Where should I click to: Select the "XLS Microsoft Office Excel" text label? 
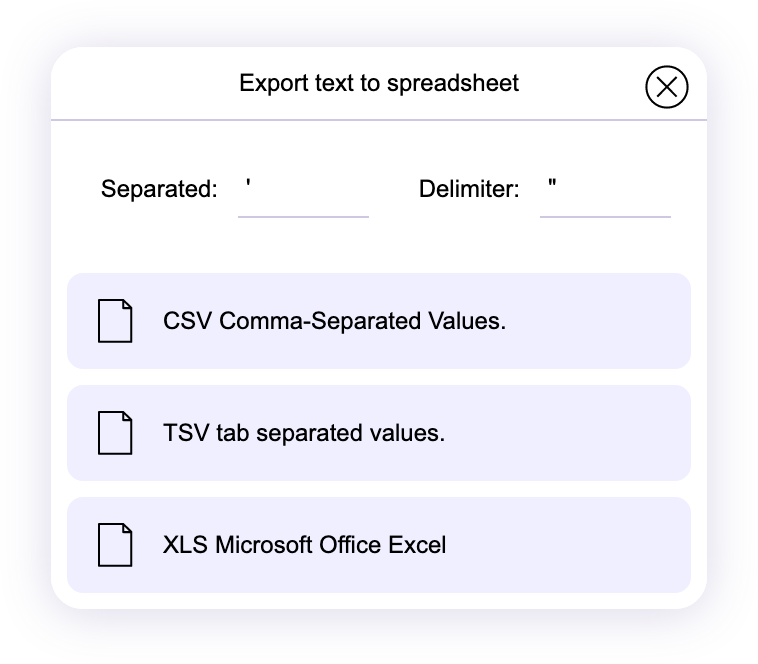[x=304, y=545]
